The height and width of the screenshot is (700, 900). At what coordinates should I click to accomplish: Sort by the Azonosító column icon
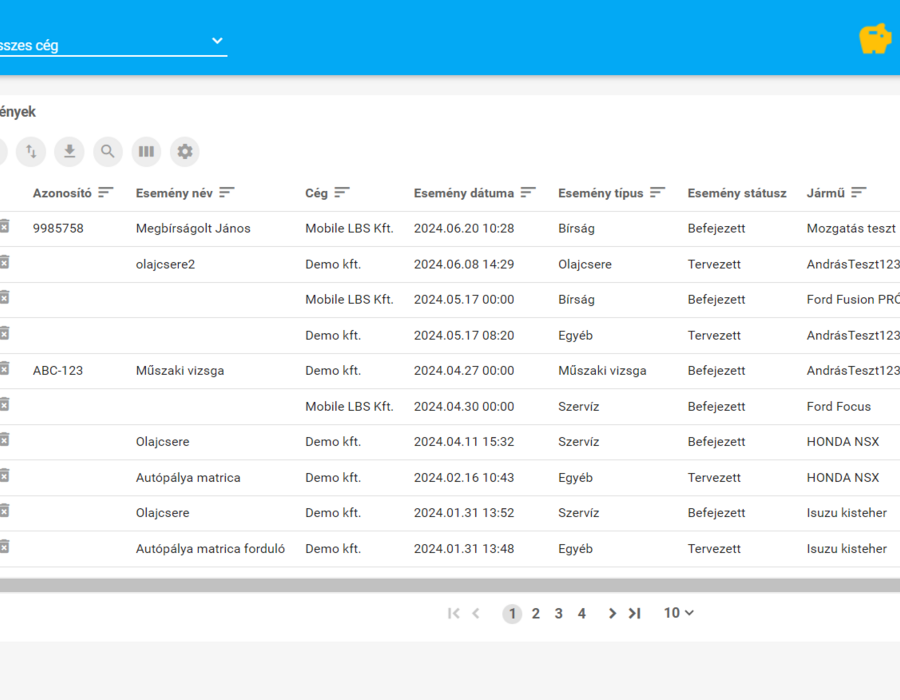pyautogui.click(x=106, y=192)
